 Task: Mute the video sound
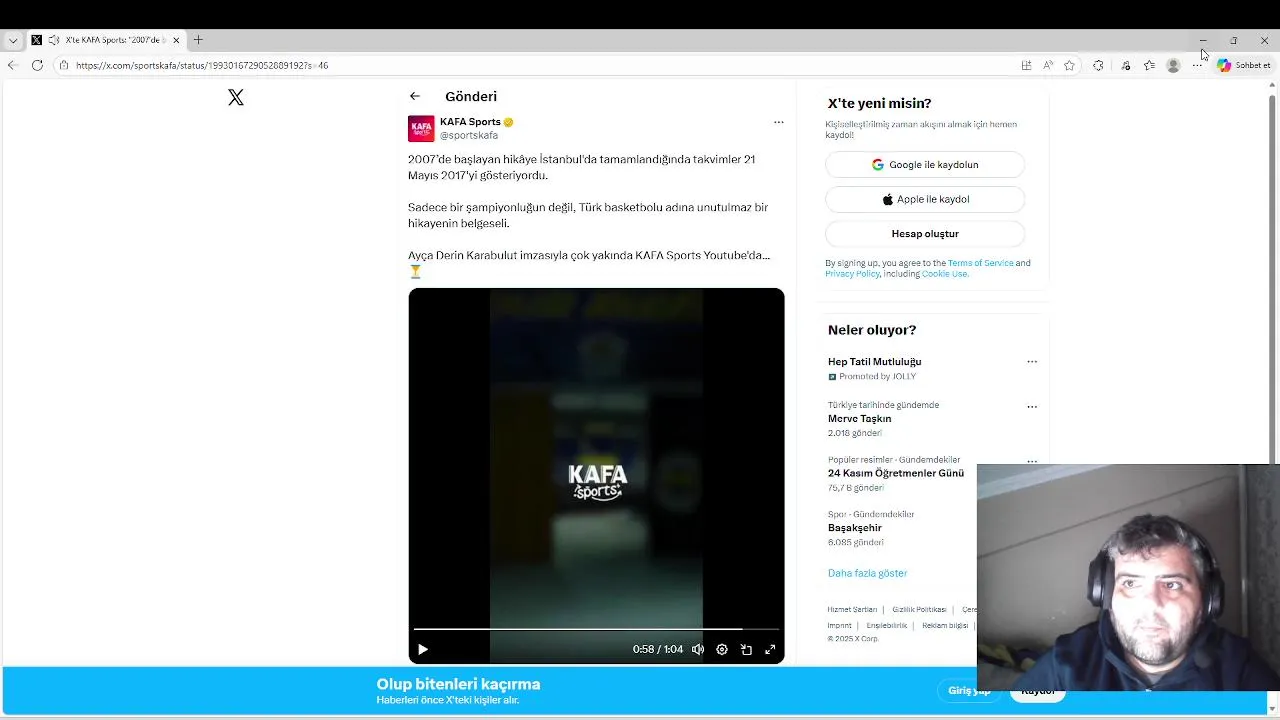pyautogui.click(x=698, y=649)
